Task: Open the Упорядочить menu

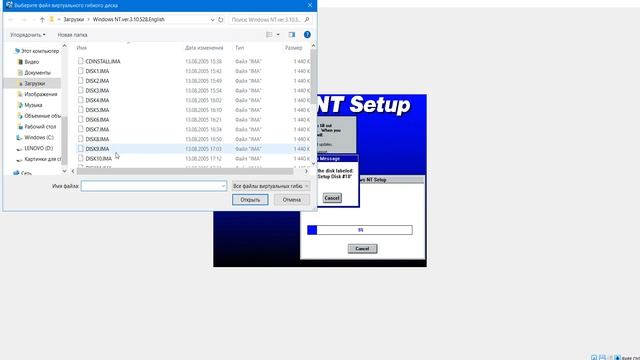Action: (28, 35)
